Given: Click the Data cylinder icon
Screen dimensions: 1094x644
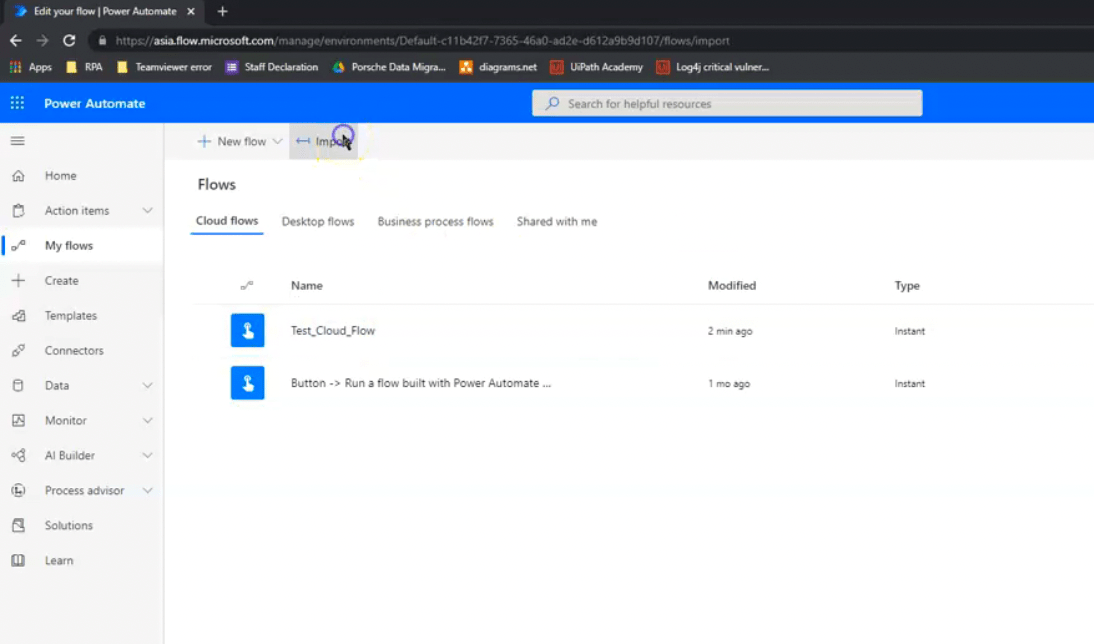Looking at the screenshot, I should (x=18, y=385).
